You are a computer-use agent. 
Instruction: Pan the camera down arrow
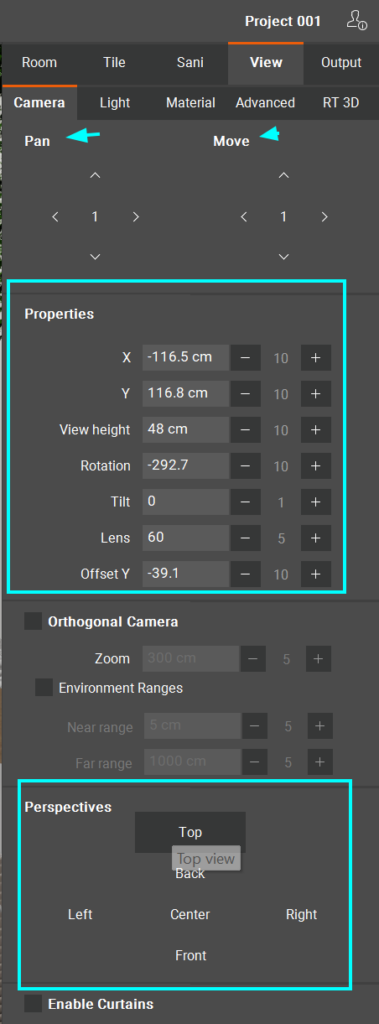tap(95, 257)
